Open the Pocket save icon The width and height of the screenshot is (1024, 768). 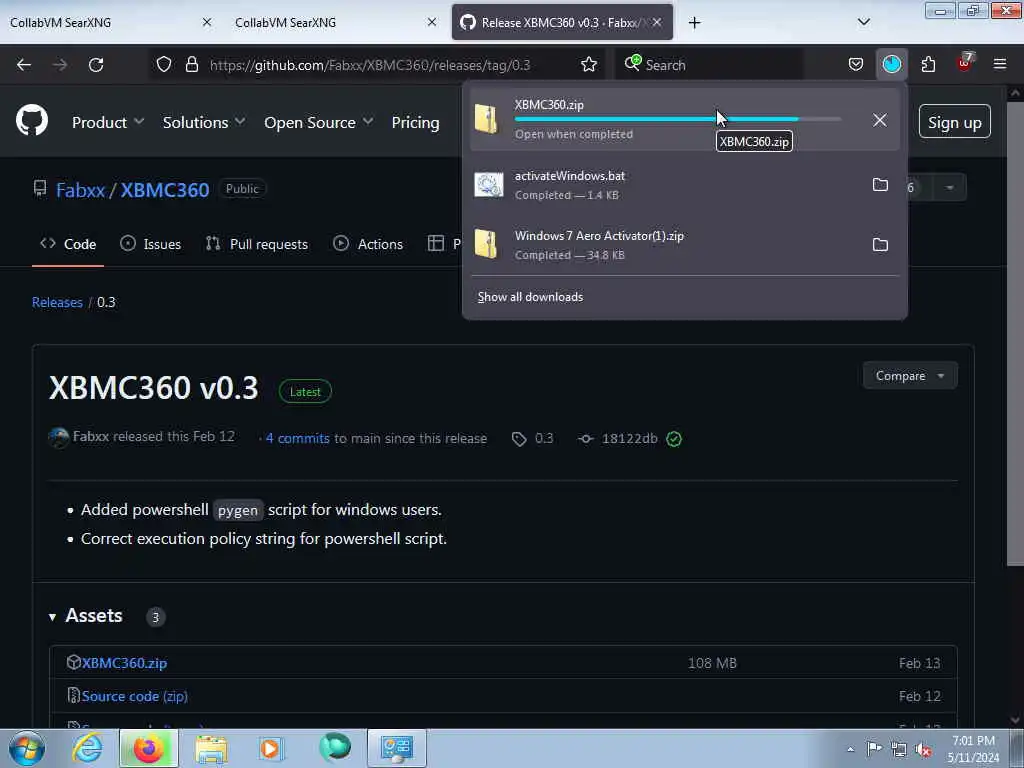(856, 64)
